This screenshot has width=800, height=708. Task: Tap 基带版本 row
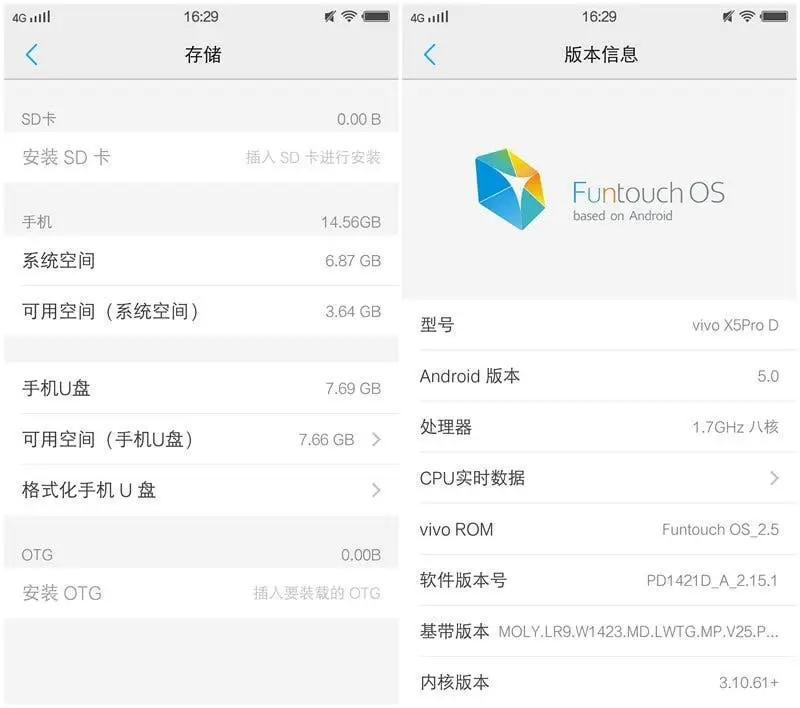(599, 631)
